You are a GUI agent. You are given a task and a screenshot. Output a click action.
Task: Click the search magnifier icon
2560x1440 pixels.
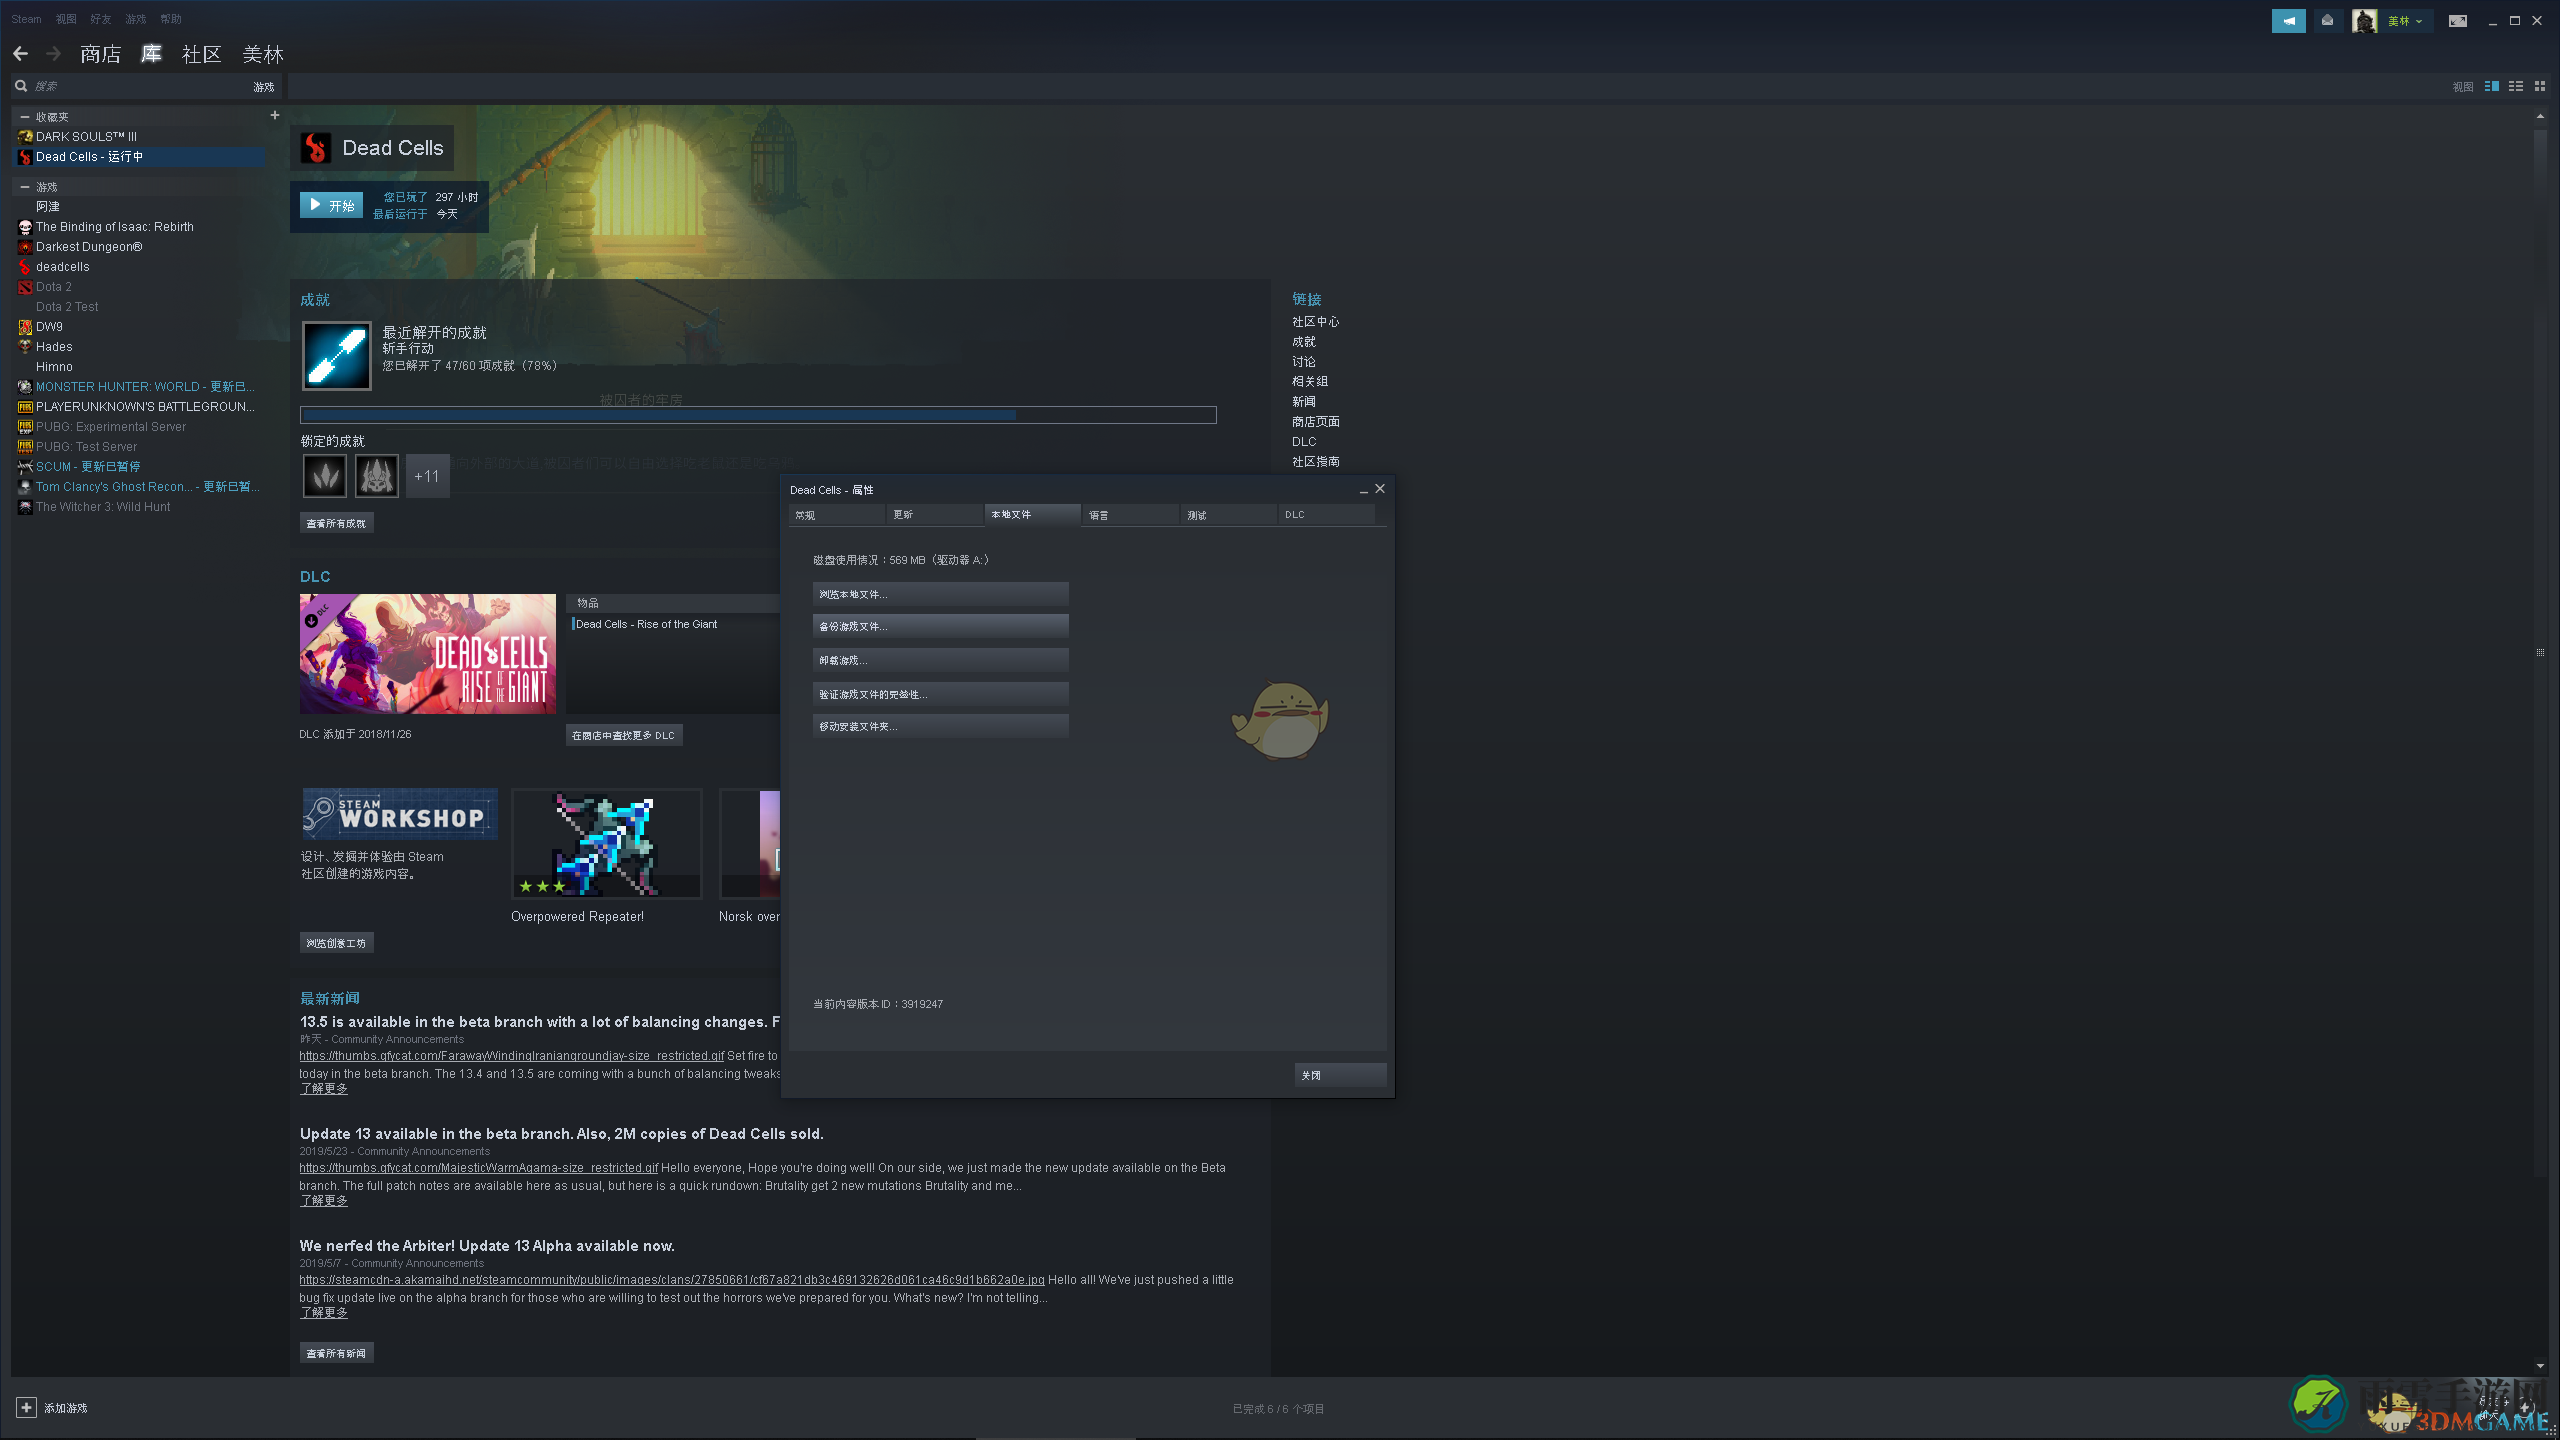pyautogui.click(x=21, y=86)
